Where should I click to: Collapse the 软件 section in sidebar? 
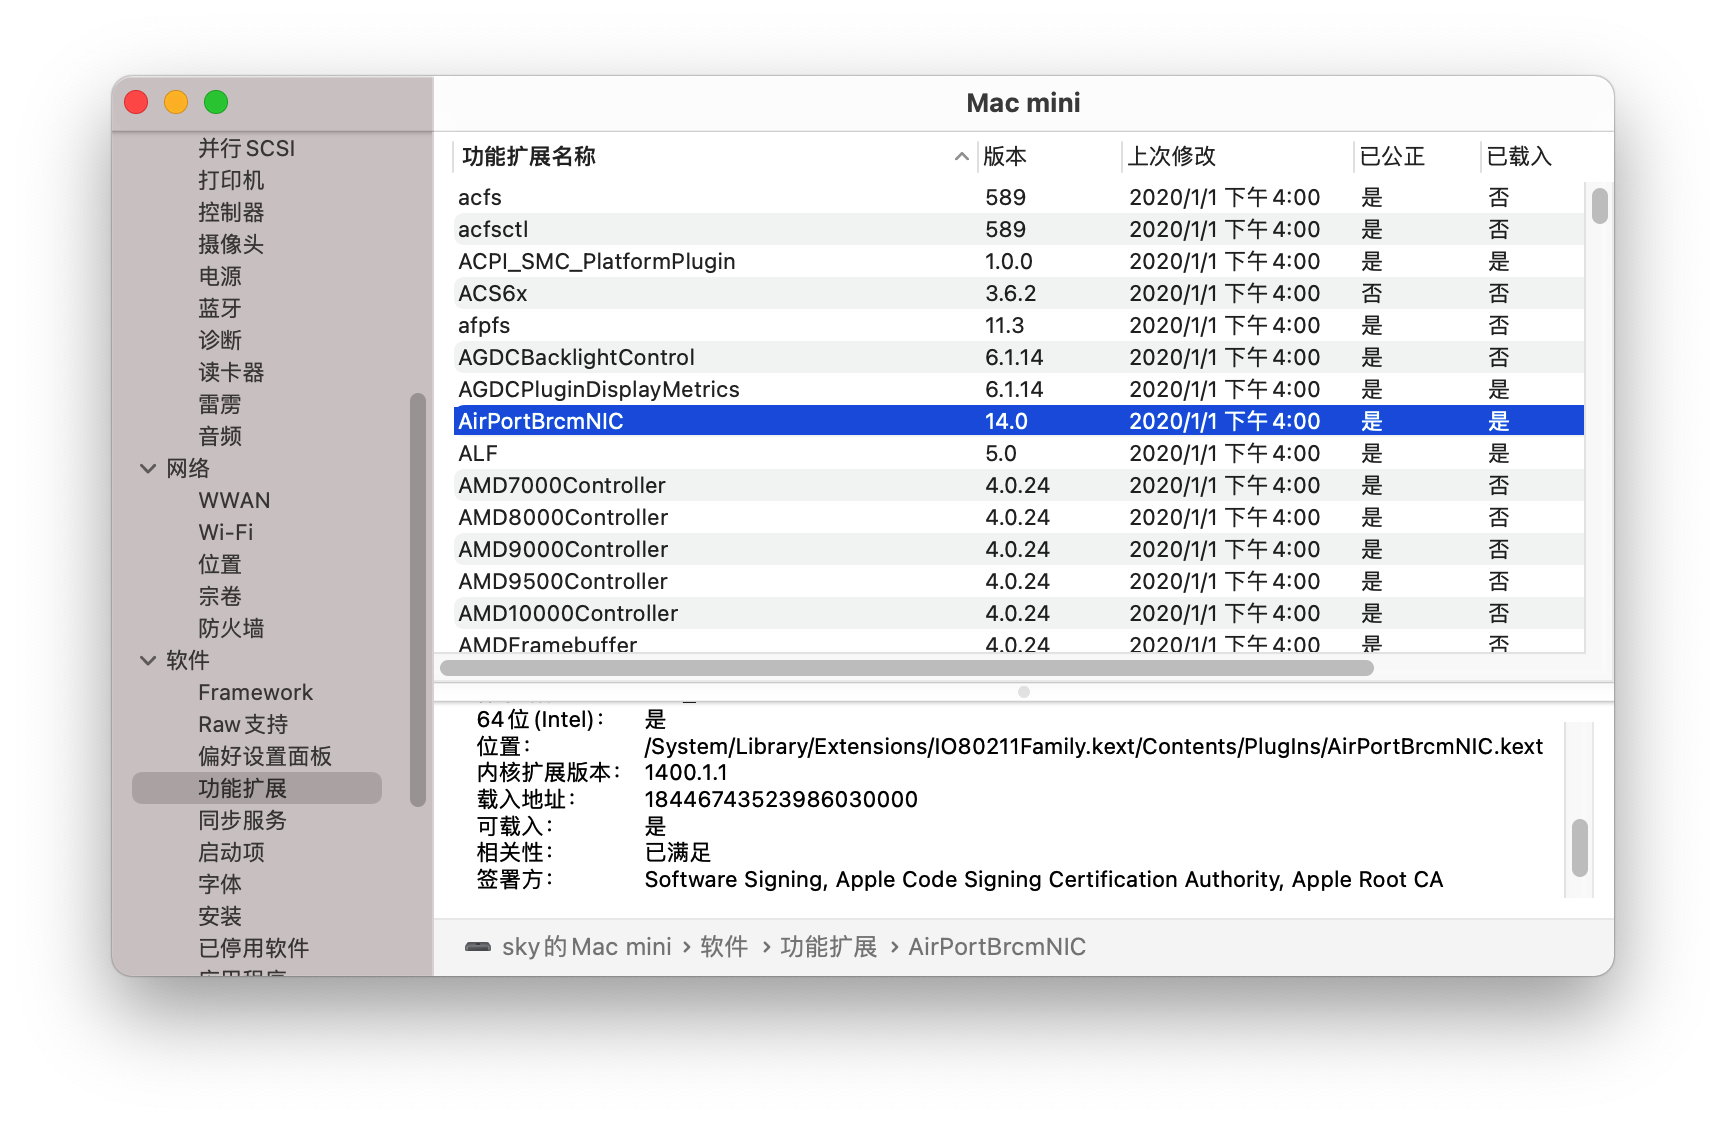148,660
